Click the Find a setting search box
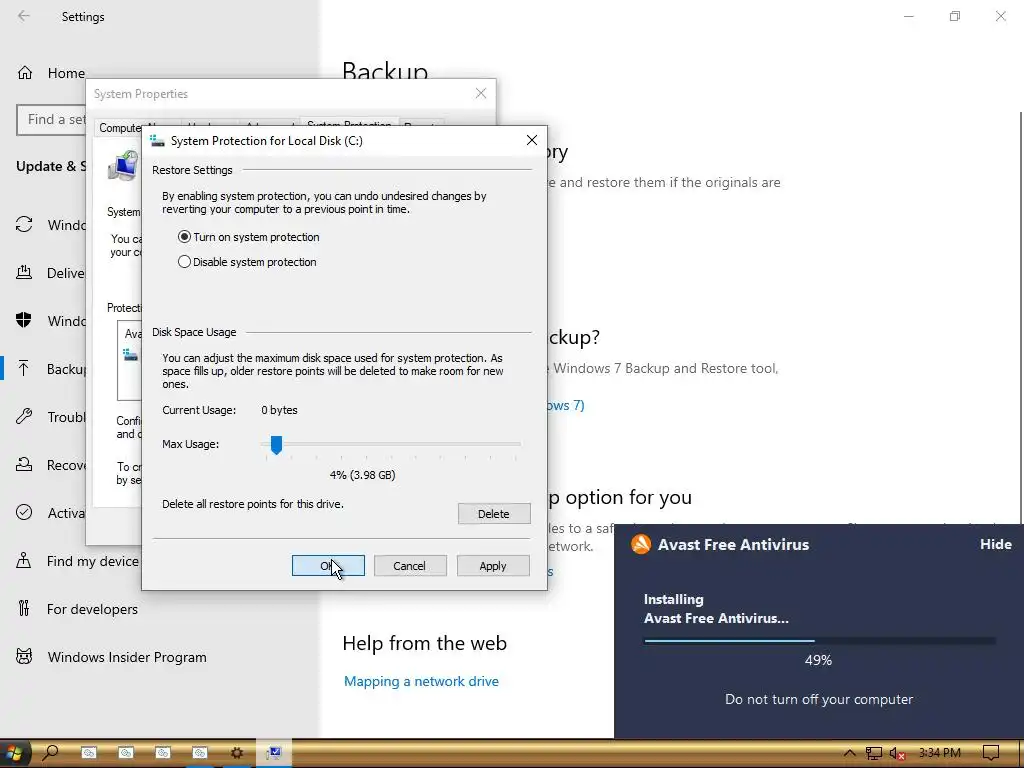The height and width of the screenshot is (768, 1024). tap(52, 120)
